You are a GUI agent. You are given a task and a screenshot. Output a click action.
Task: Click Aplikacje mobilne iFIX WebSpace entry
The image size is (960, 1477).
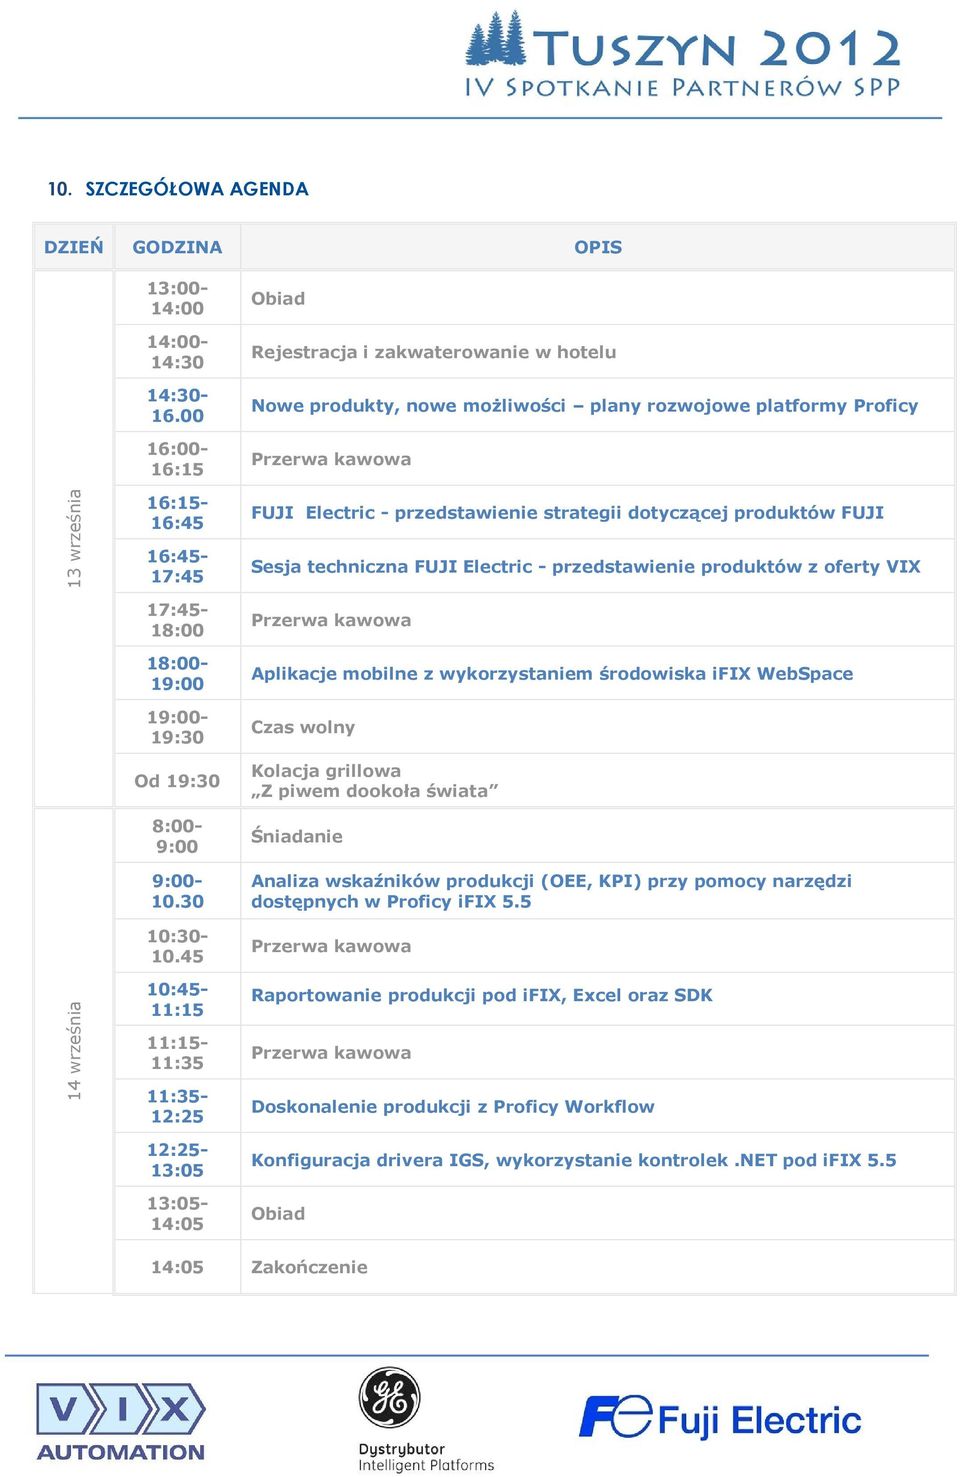(x=552, y=673)
